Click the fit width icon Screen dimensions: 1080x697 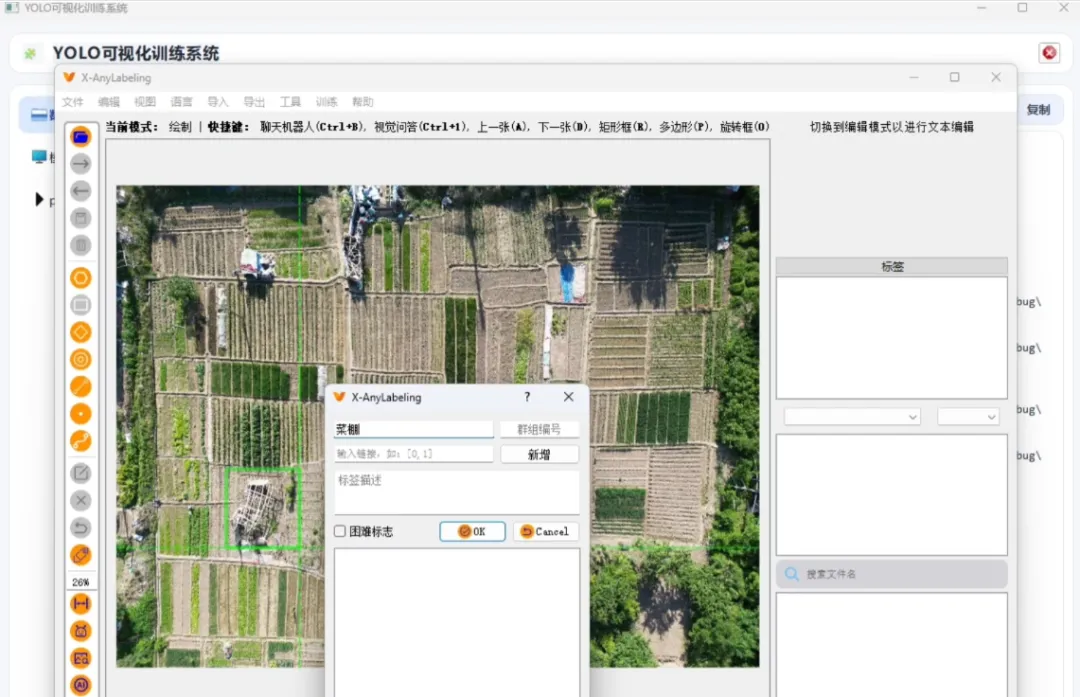coord(81,604)
